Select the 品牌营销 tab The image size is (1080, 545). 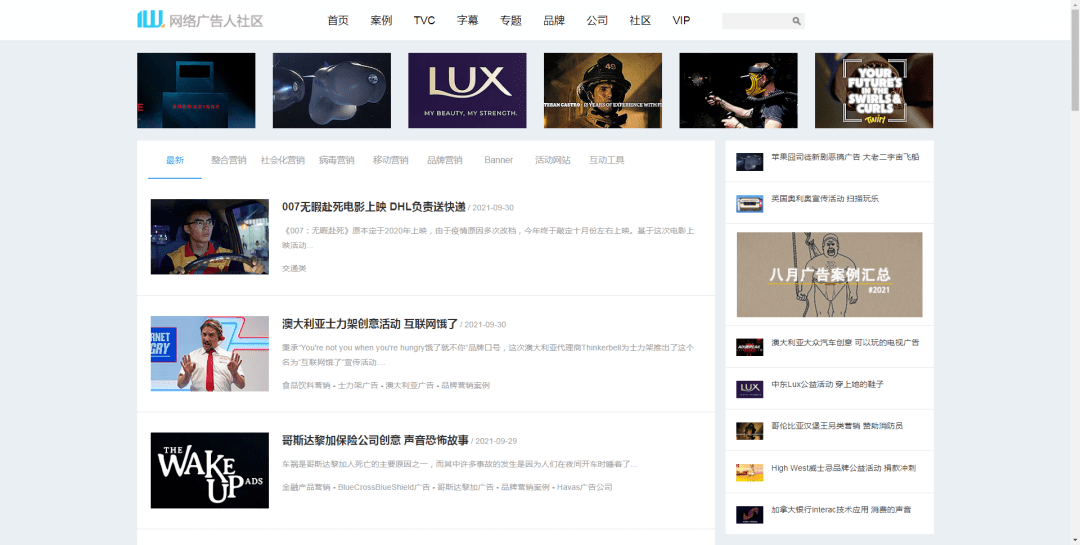(444, 160)
